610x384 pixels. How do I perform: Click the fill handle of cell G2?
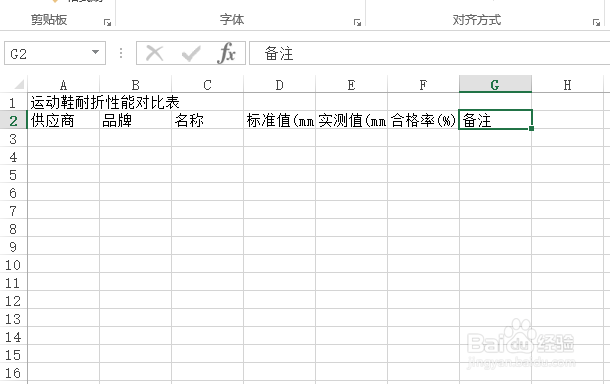tap(531, 129)
